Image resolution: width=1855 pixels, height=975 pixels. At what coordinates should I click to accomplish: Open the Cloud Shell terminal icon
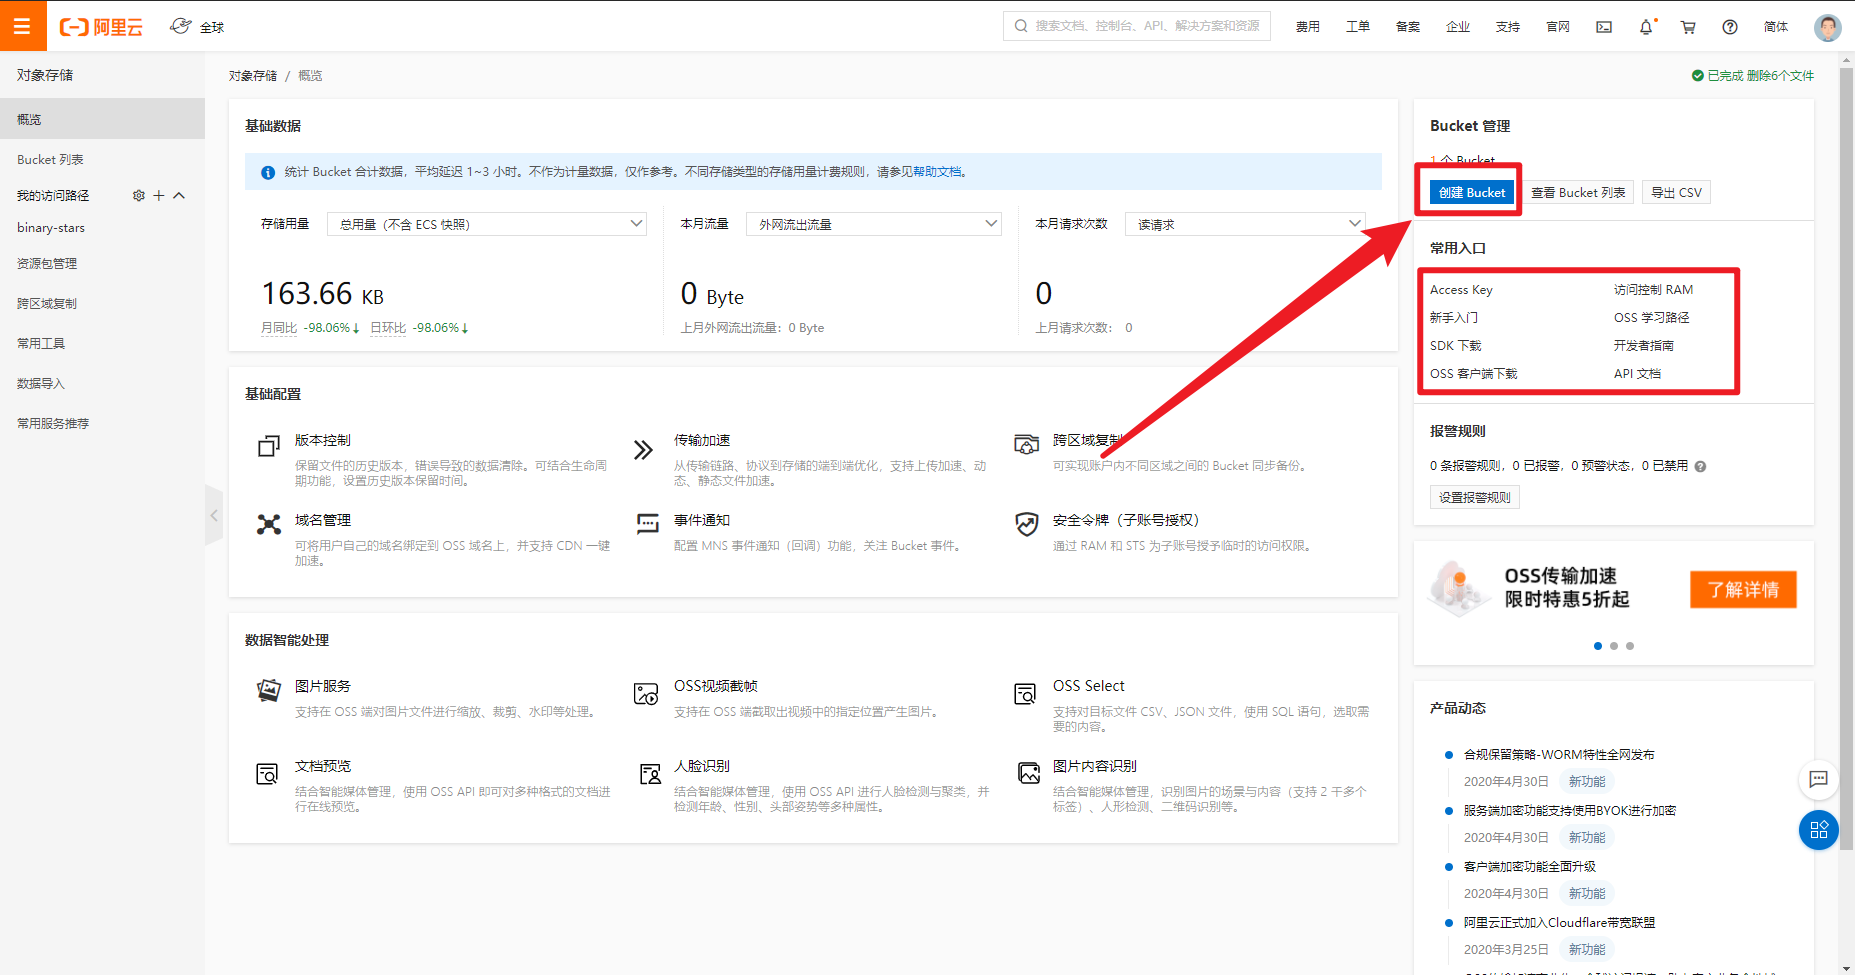(1604, 27)
